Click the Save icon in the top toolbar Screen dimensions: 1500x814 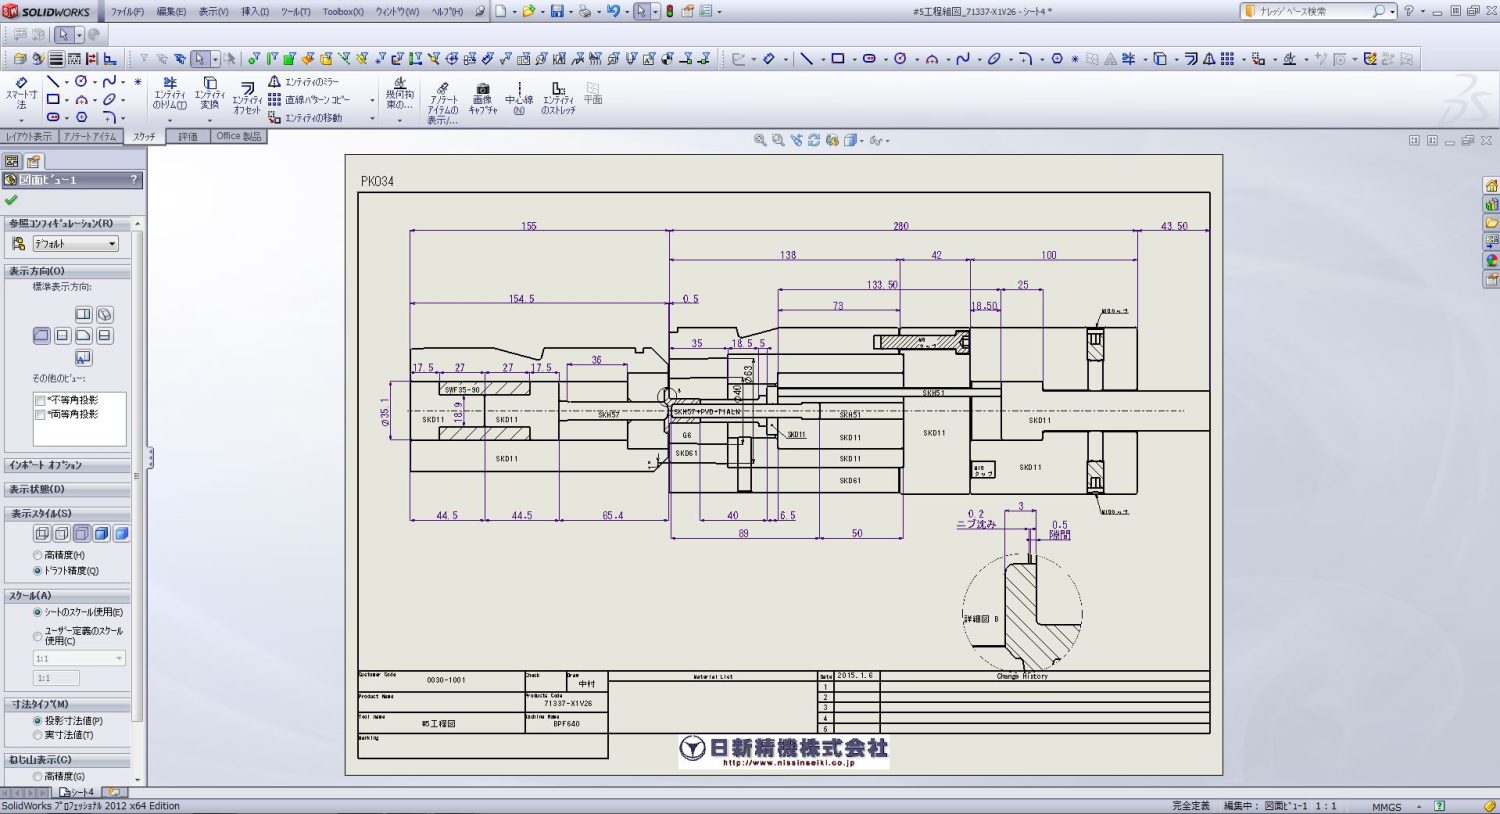[557, 11]
